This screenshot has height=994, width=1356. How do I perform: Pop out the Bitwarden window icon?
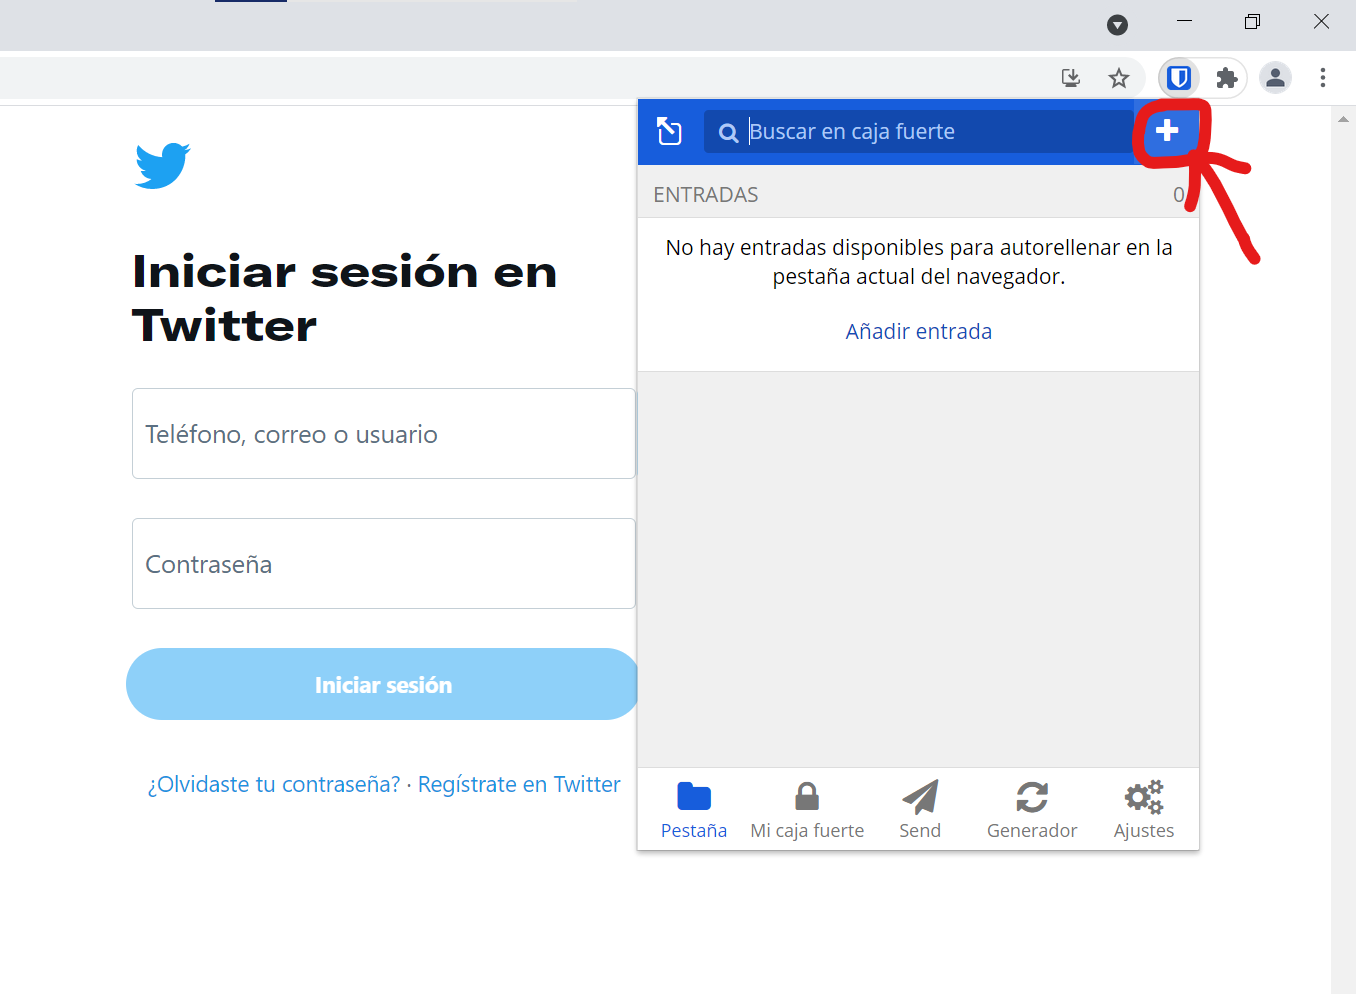point(669,131)
